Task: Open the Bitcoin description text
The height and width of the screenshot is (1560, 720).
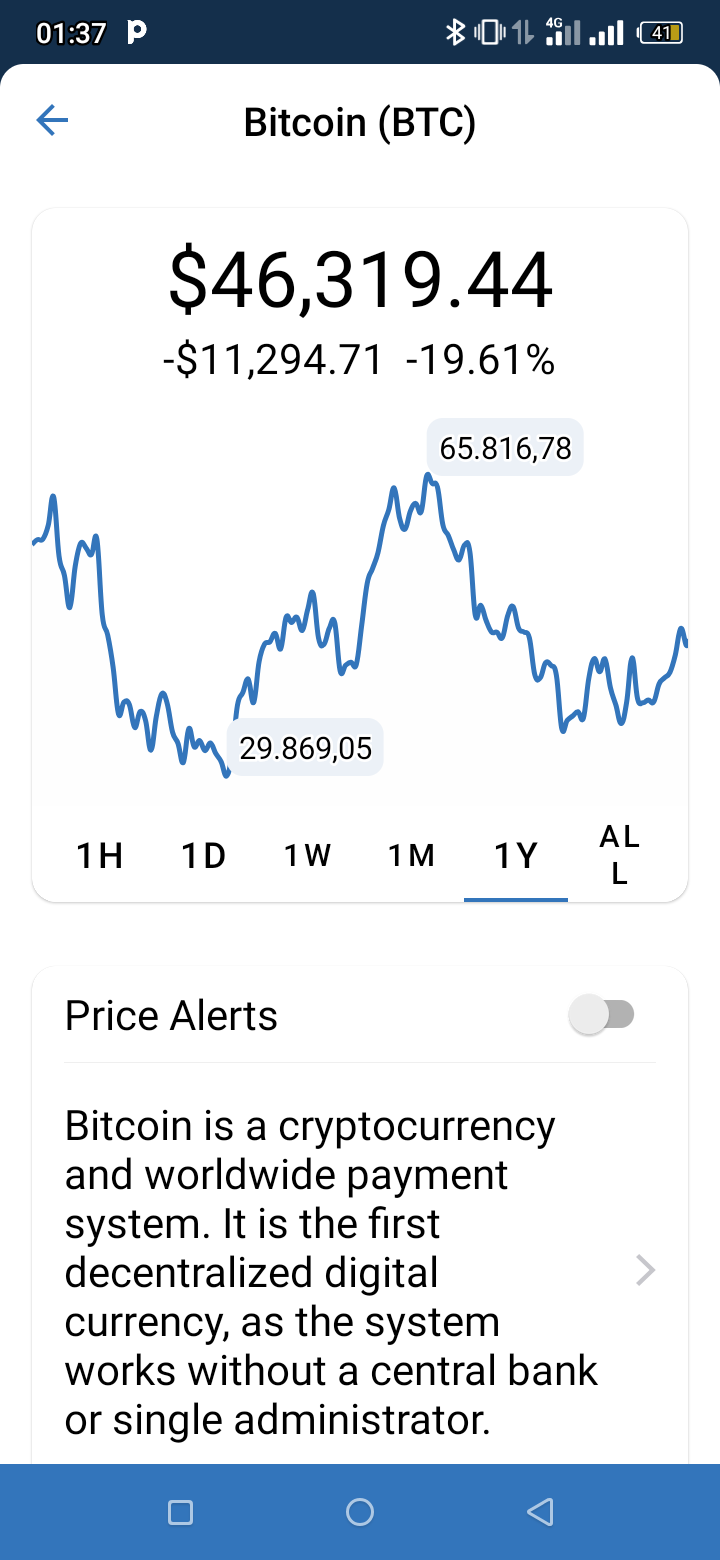Action: coord(331,1272)
